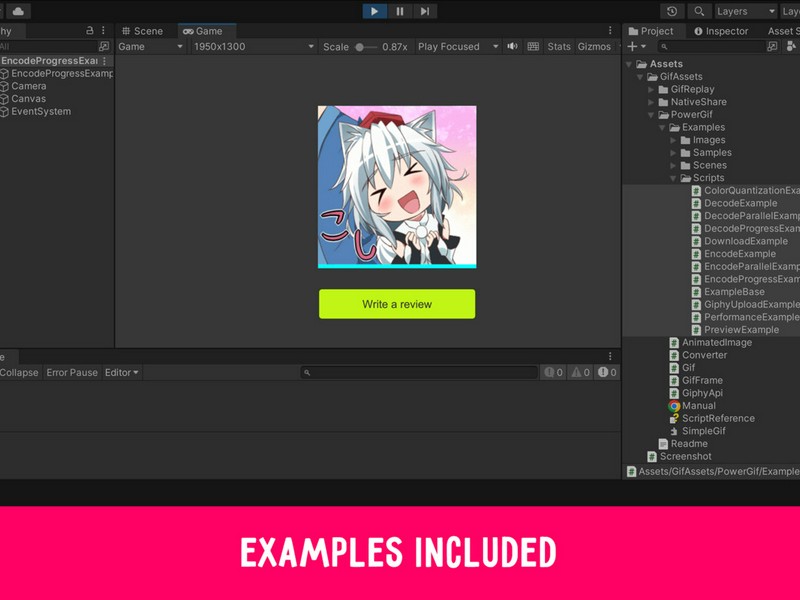The image size is (800, 600).
Task: Collapse the Assets folder
Action: 629,64
